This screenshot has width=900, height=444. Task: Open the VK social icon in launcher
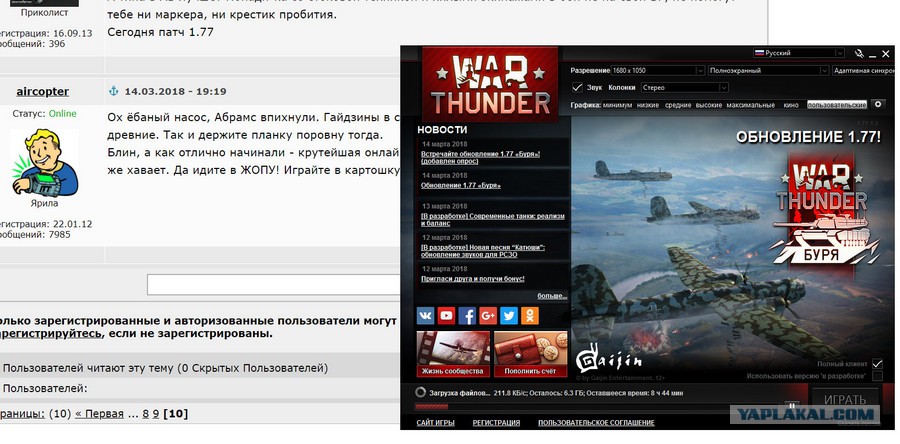tap(425, 316)
